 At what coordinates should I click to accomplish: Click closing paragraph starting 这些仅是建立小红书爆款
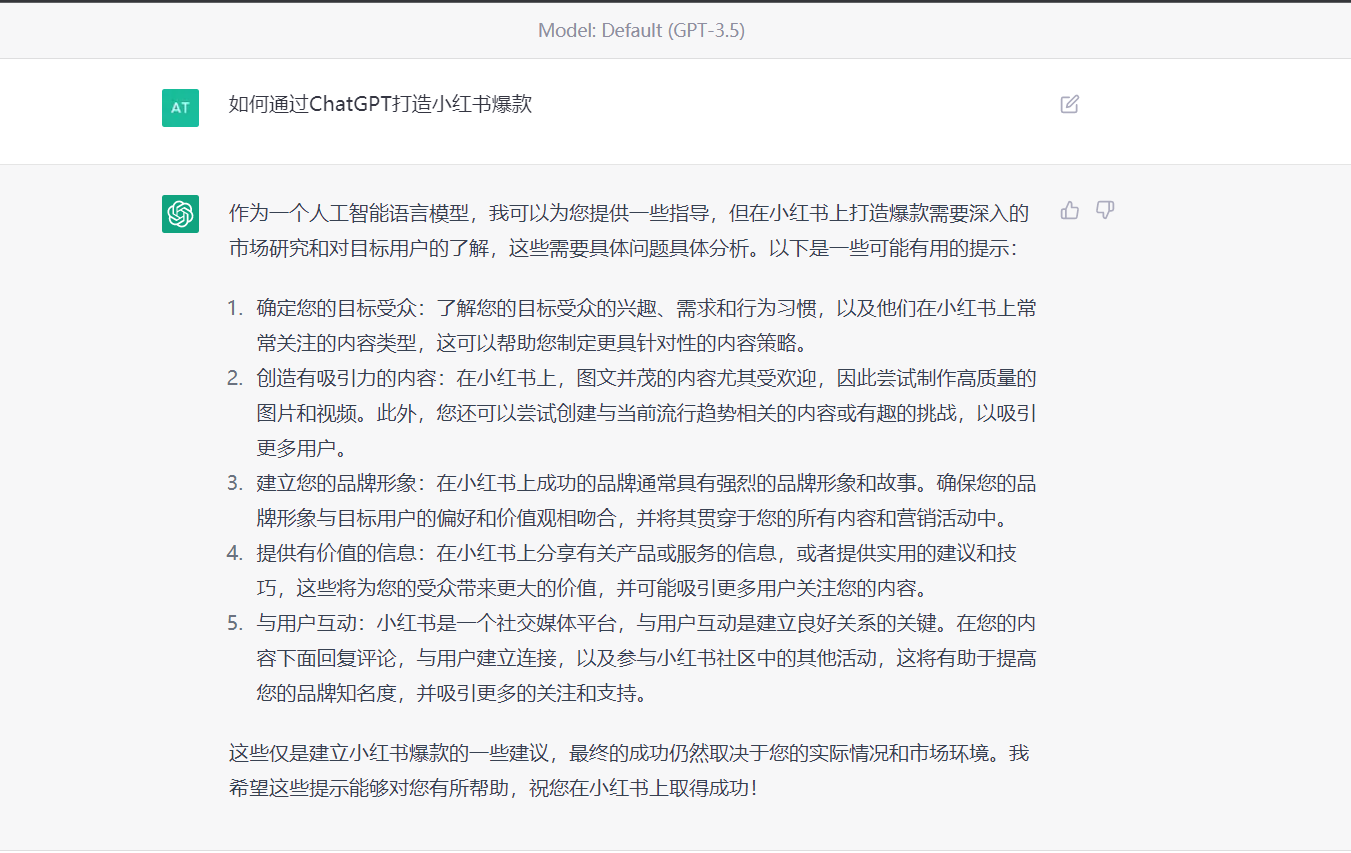pos(628,770)
